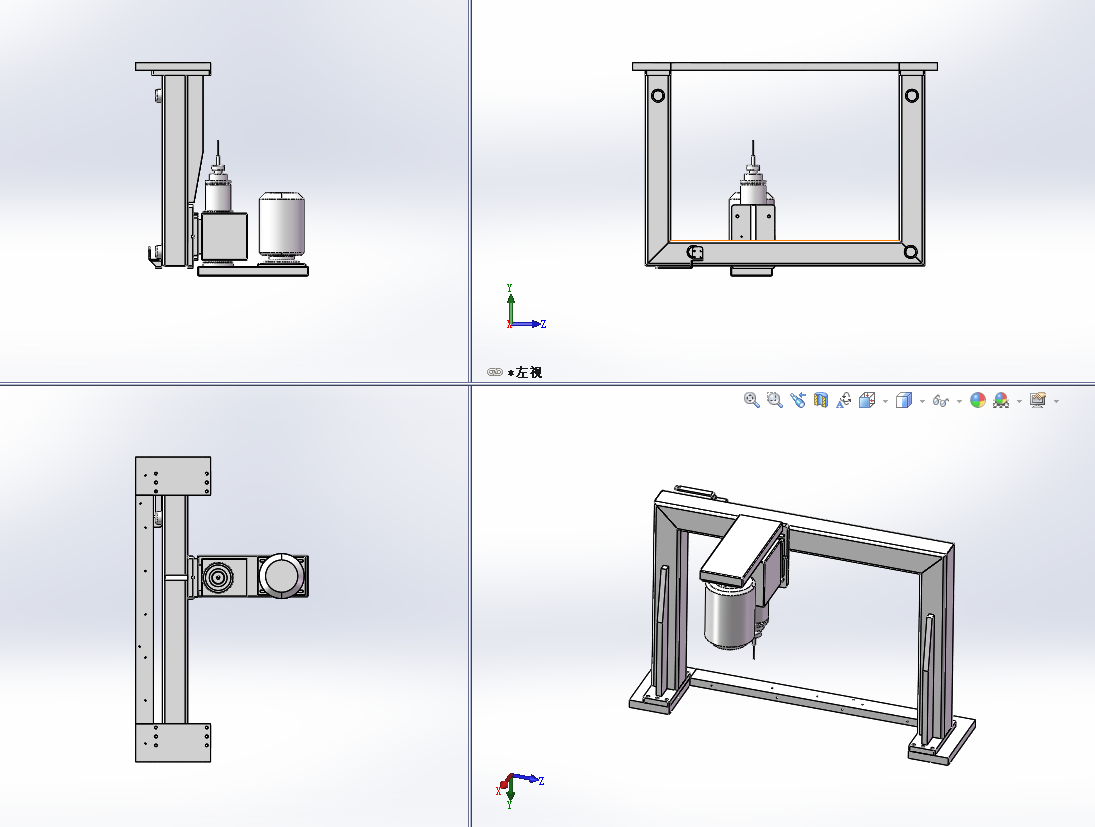Expand the View Settings dropdown arrow
1095x827 pixels.
(x=1056, y=401)
